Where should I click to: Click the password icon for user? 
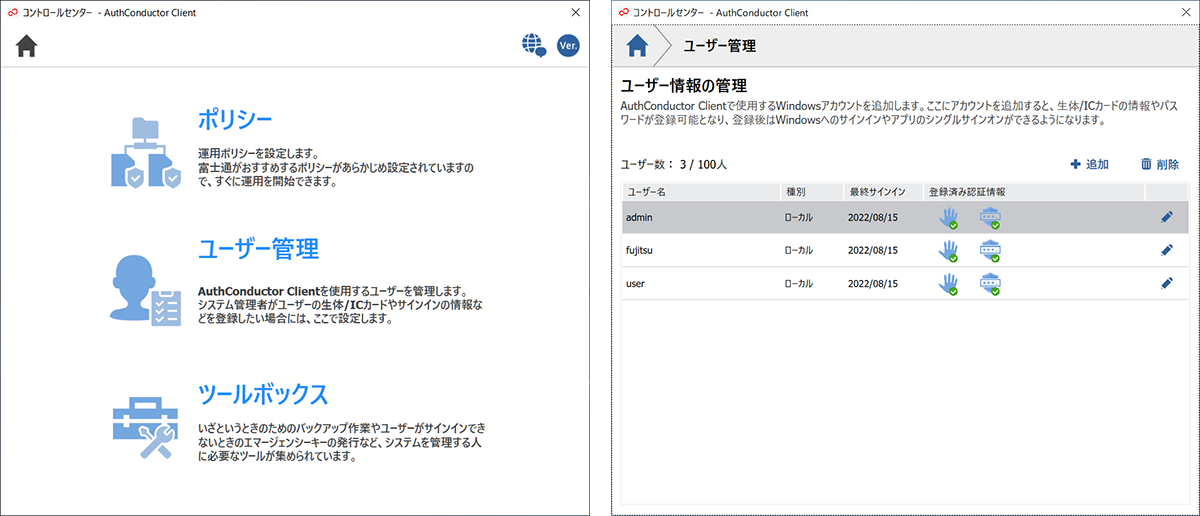coord(990,283)
